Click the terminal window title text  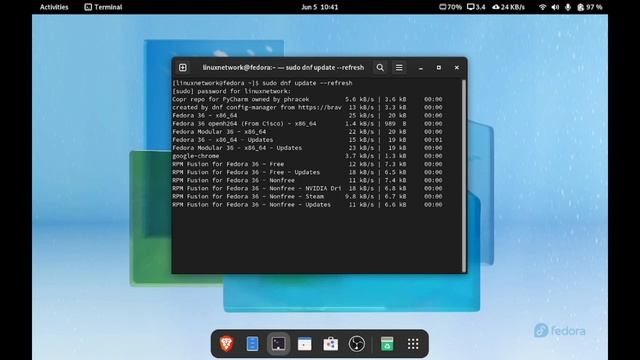coord(283,67)
